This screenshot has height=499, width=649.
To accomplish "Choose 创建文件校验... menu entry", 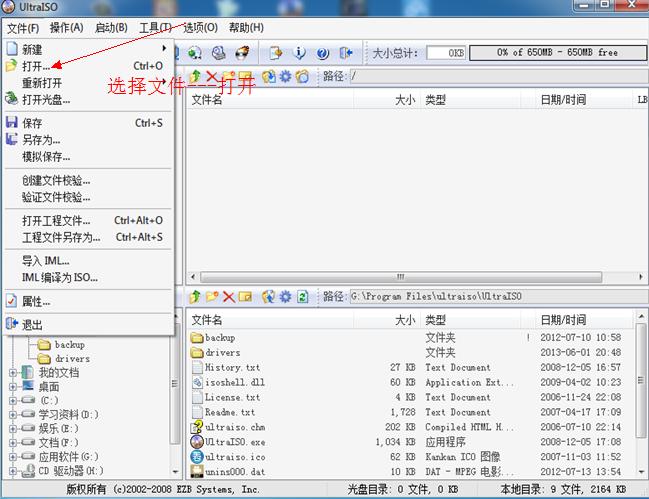I will click(88, 180).
